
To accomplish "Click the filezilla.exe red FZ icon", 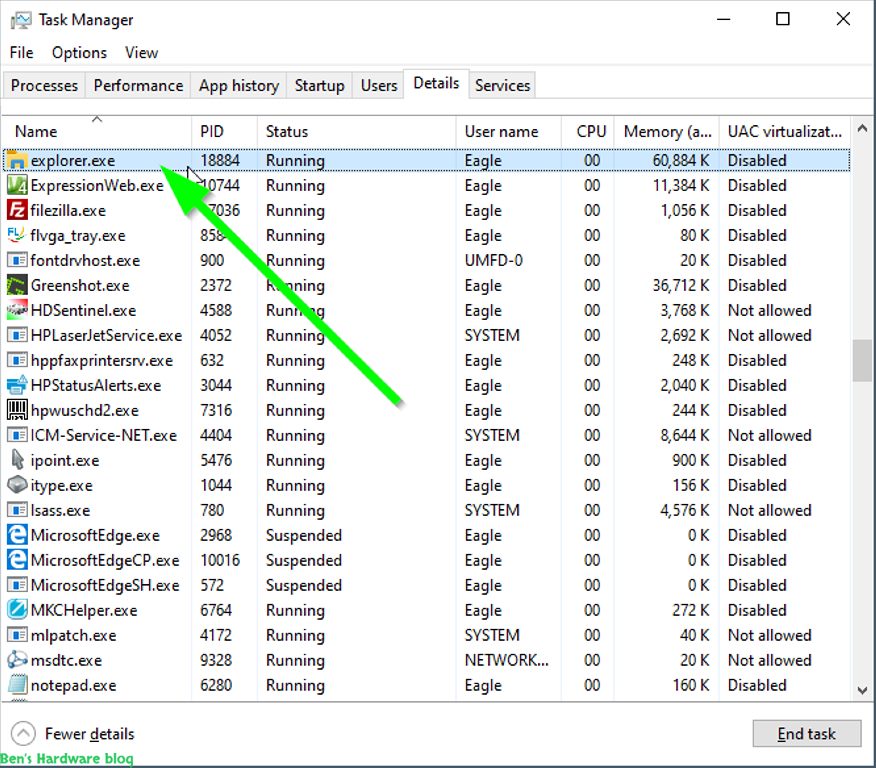I will [17, 211].
